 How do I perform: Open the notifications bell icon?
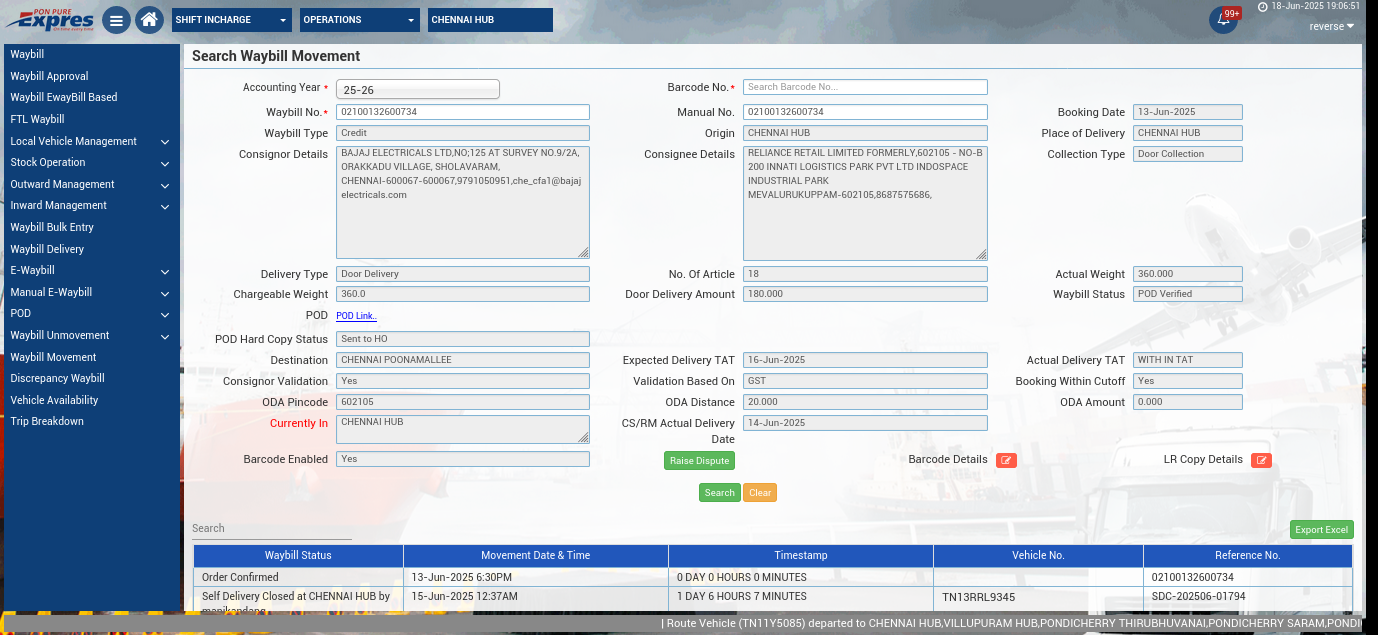[1222, 20]
